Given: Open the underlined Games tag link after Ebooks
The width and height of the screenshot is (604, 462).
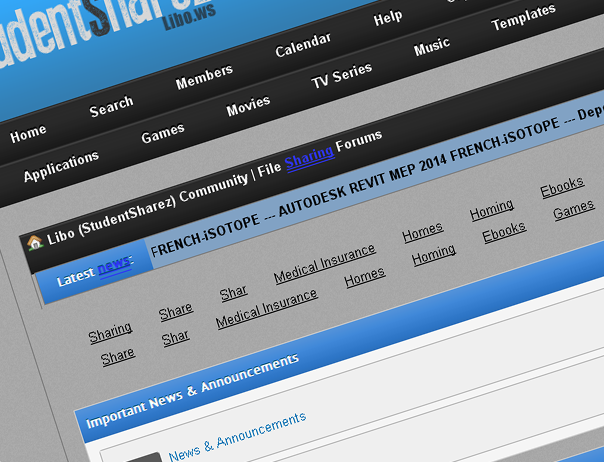Looking at the screenshot, I should 574,210.
